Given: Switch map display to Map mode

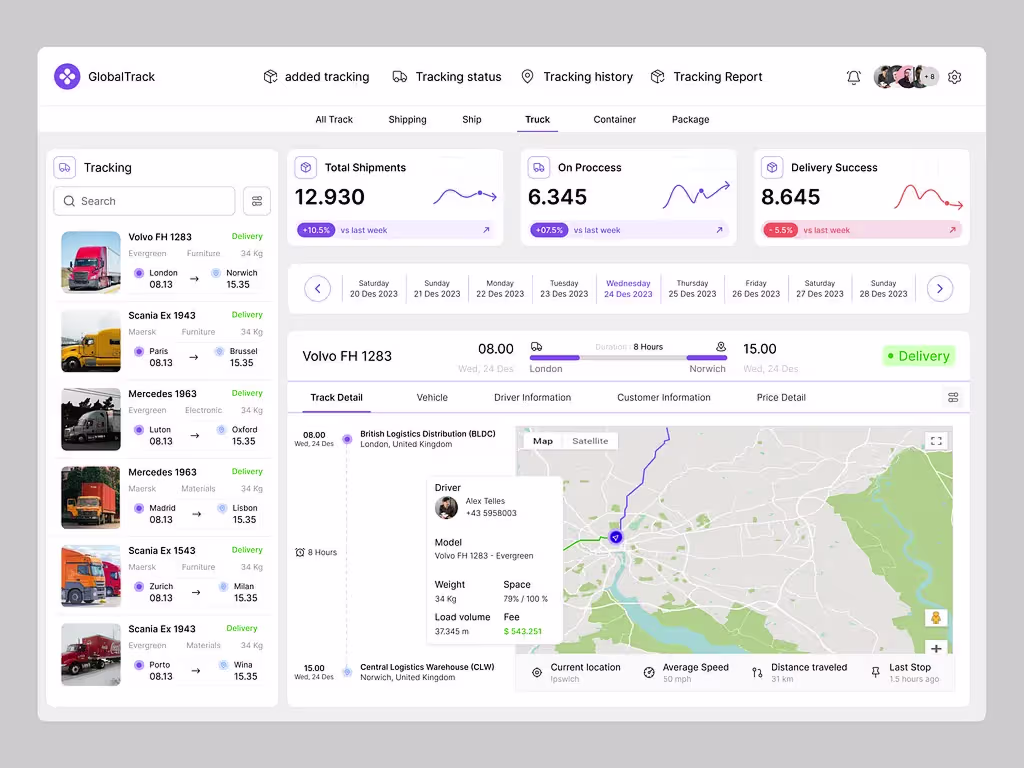Looking at the screenshot, I should pos(543,440).
